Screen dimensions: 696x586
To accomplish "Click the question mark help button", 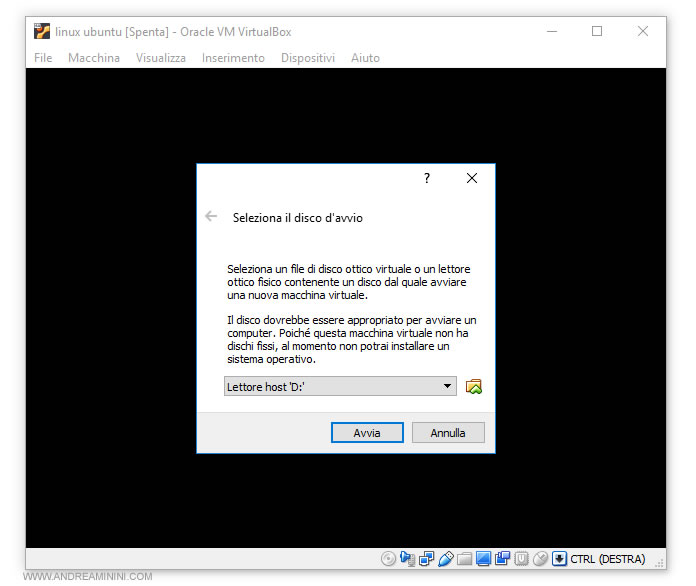I will click(427, 178).
